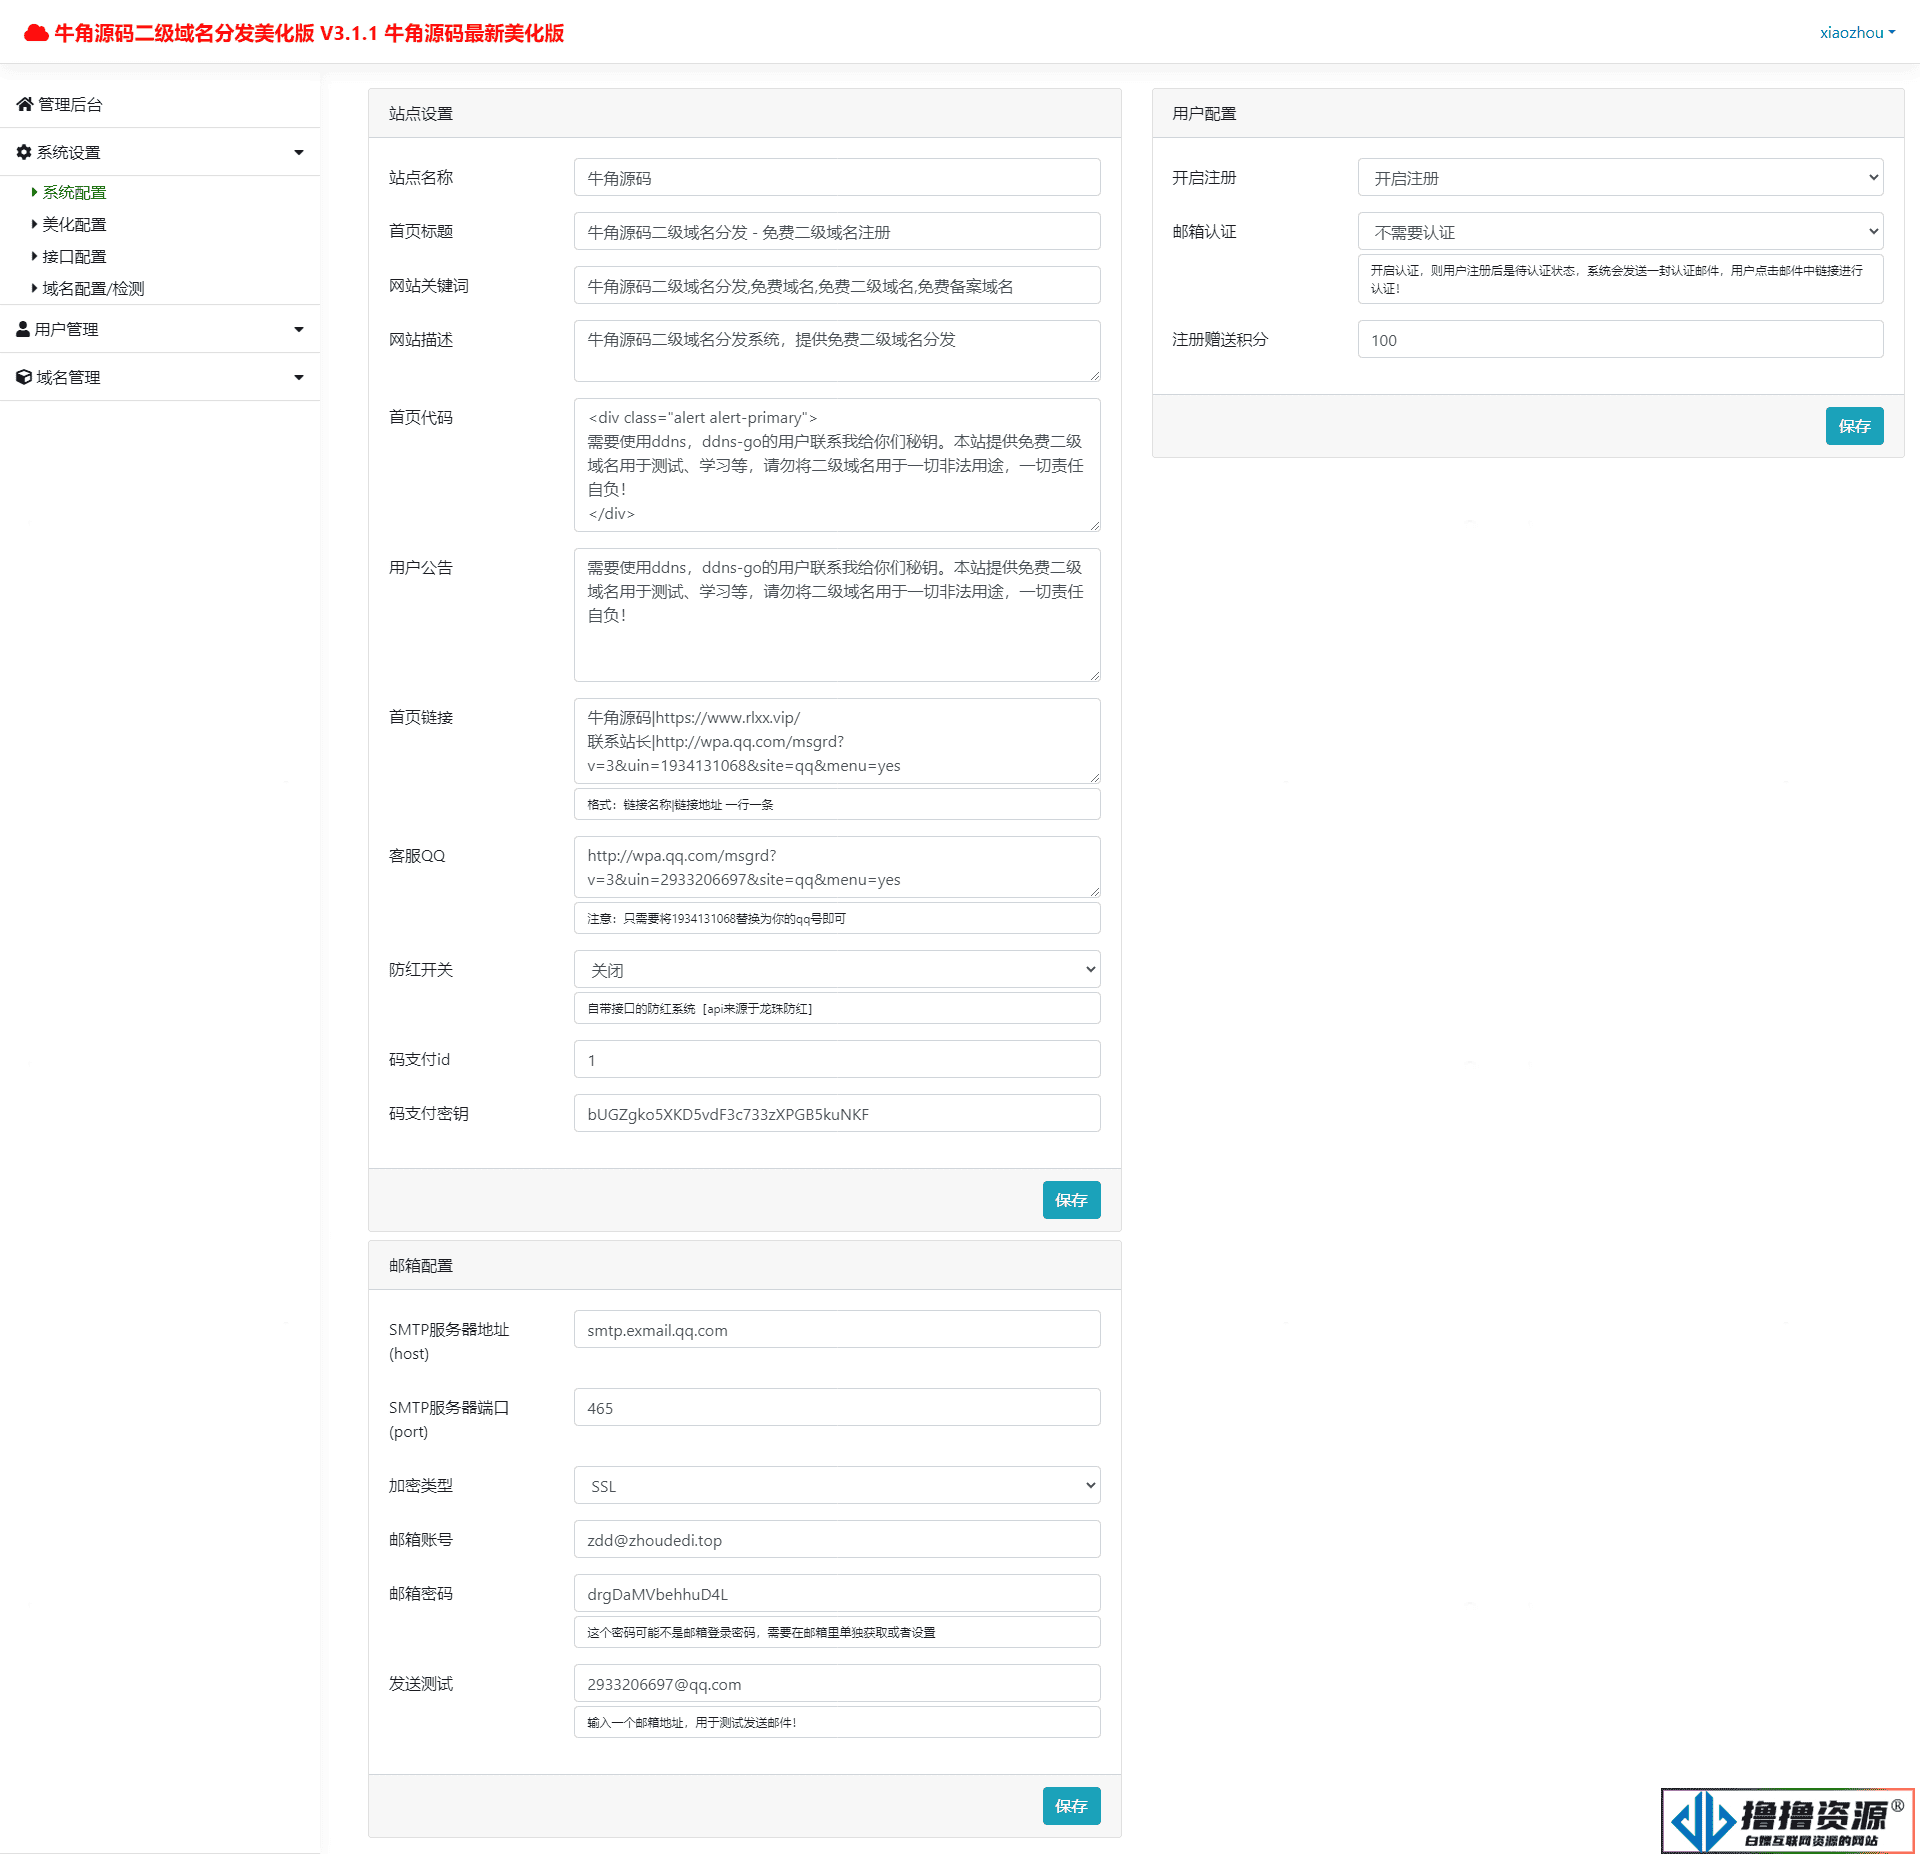Click the 发送测试 email input field
This screenshot has height=1854, width=1920.
(837, 1683)
